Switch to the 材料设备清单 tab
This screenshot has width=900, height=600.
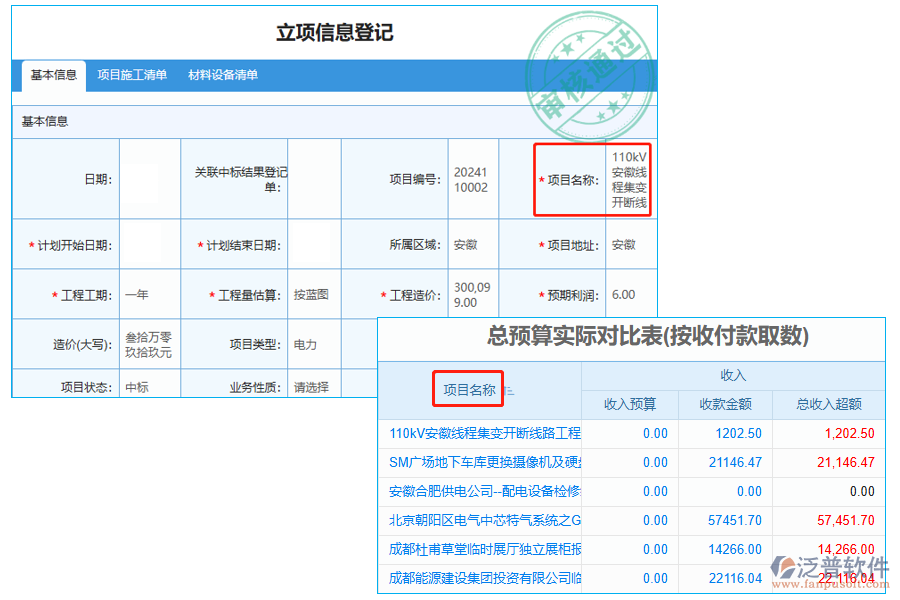coord(221,74)
